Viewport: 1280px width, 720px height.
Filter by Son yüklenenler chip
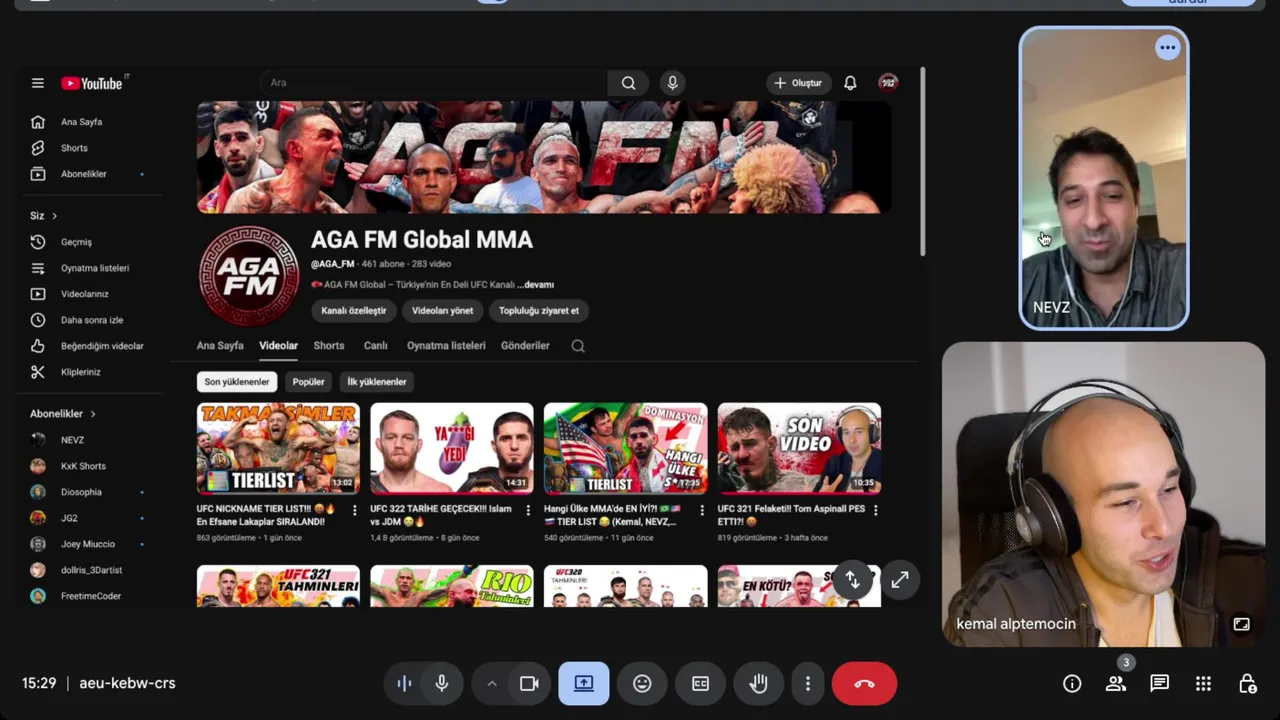237,382
